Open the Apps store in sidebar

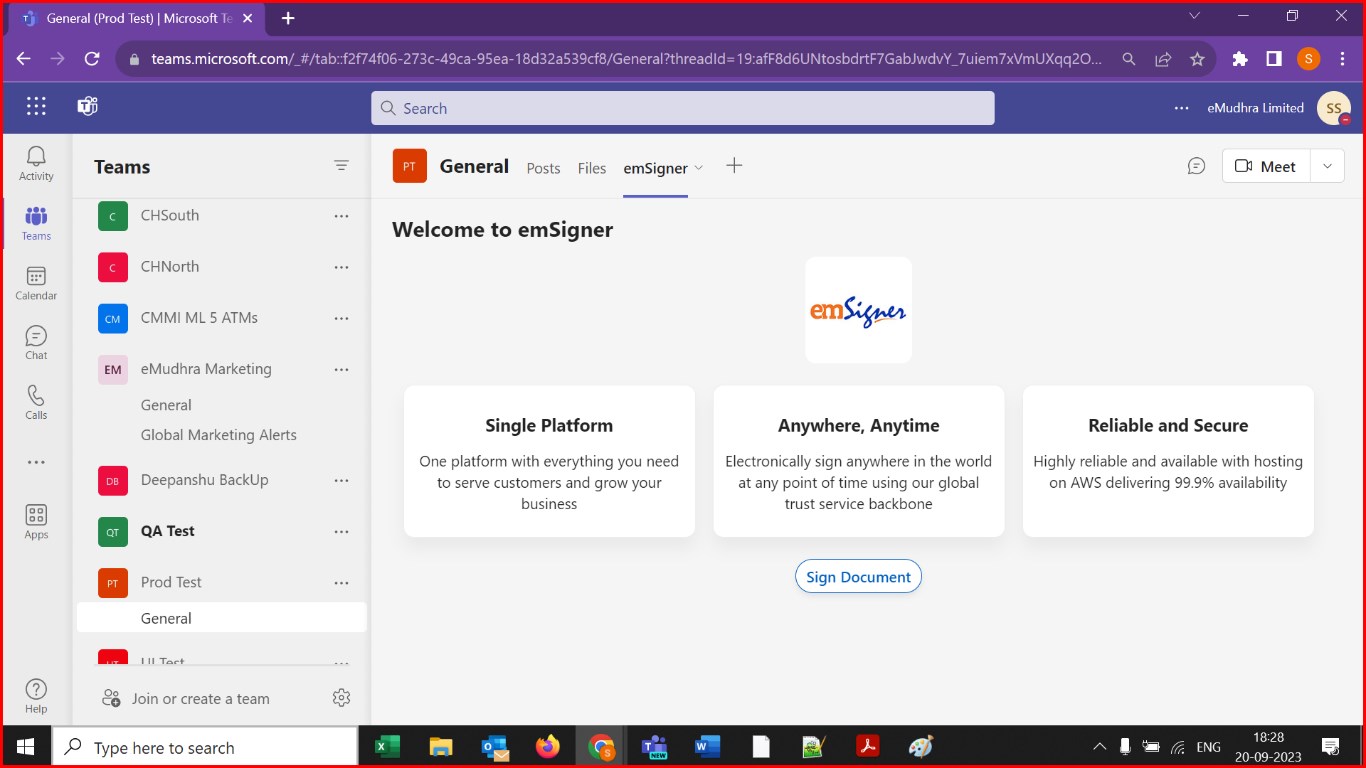(36, 522)
